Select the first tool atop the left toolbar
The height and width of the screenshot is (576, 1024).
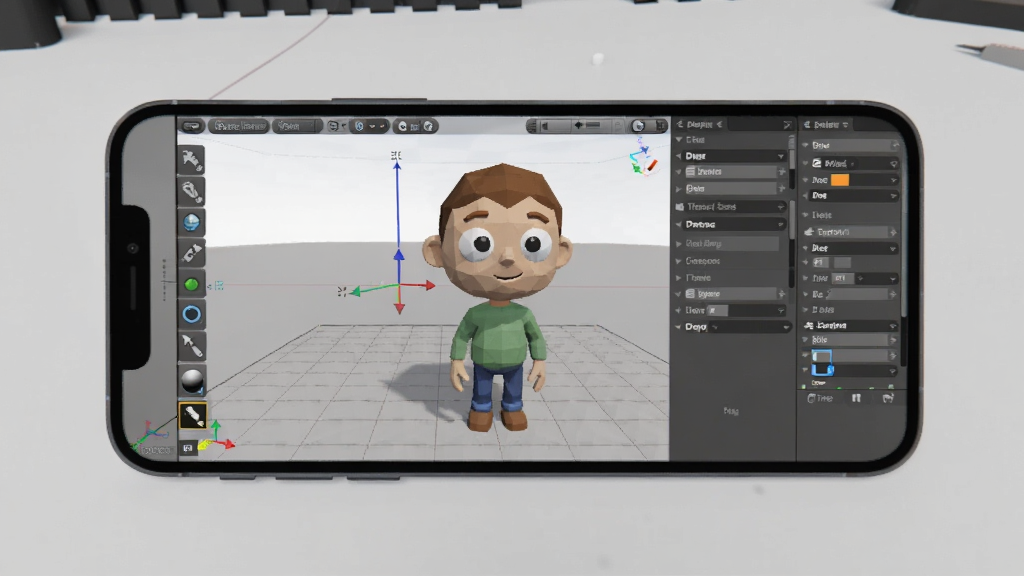pyautogui.click(x=191, y=159)
